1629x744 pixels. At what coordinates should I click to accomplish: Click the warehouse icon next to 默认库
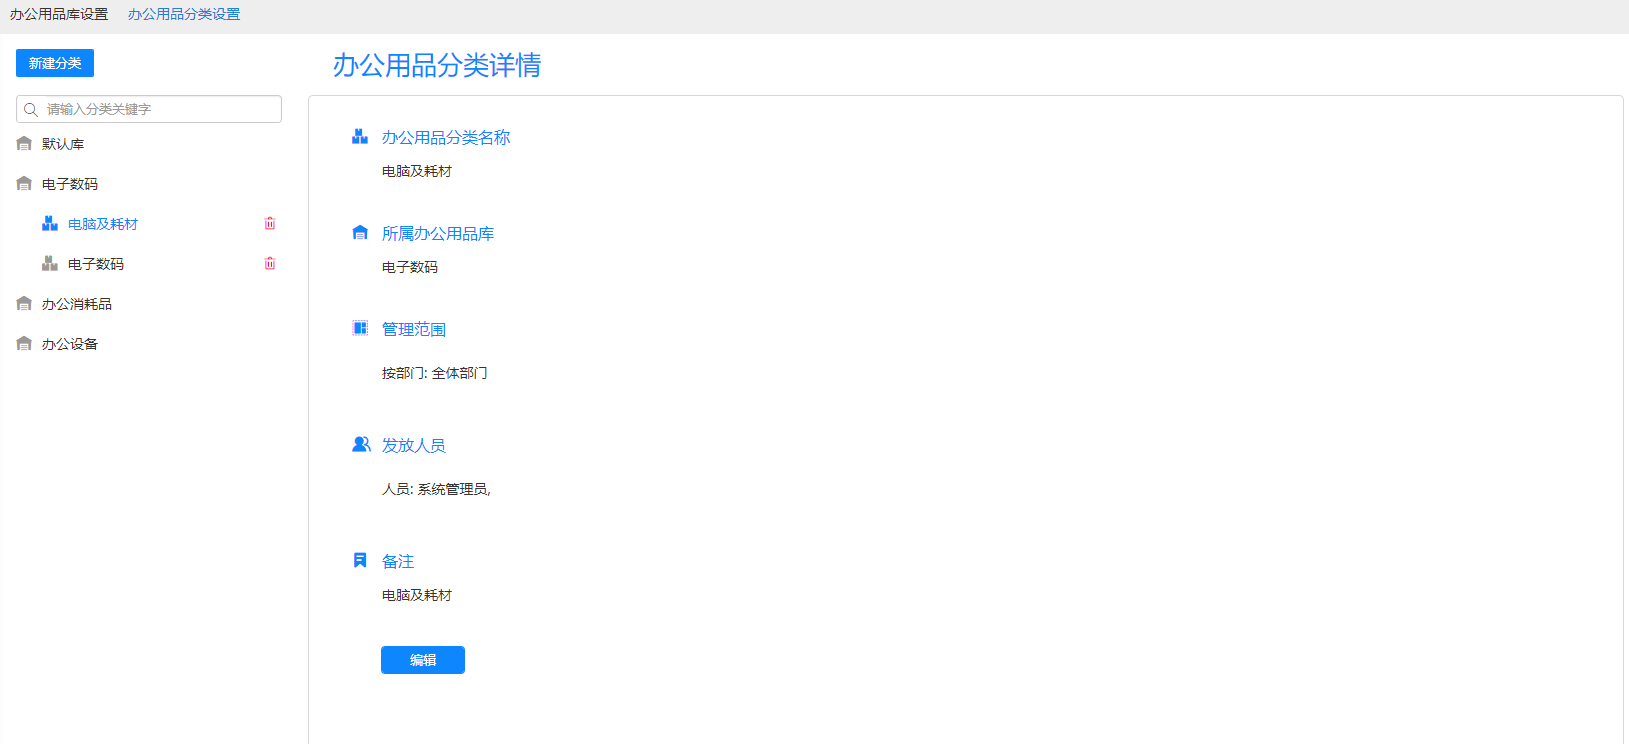[x=24, y=144]
